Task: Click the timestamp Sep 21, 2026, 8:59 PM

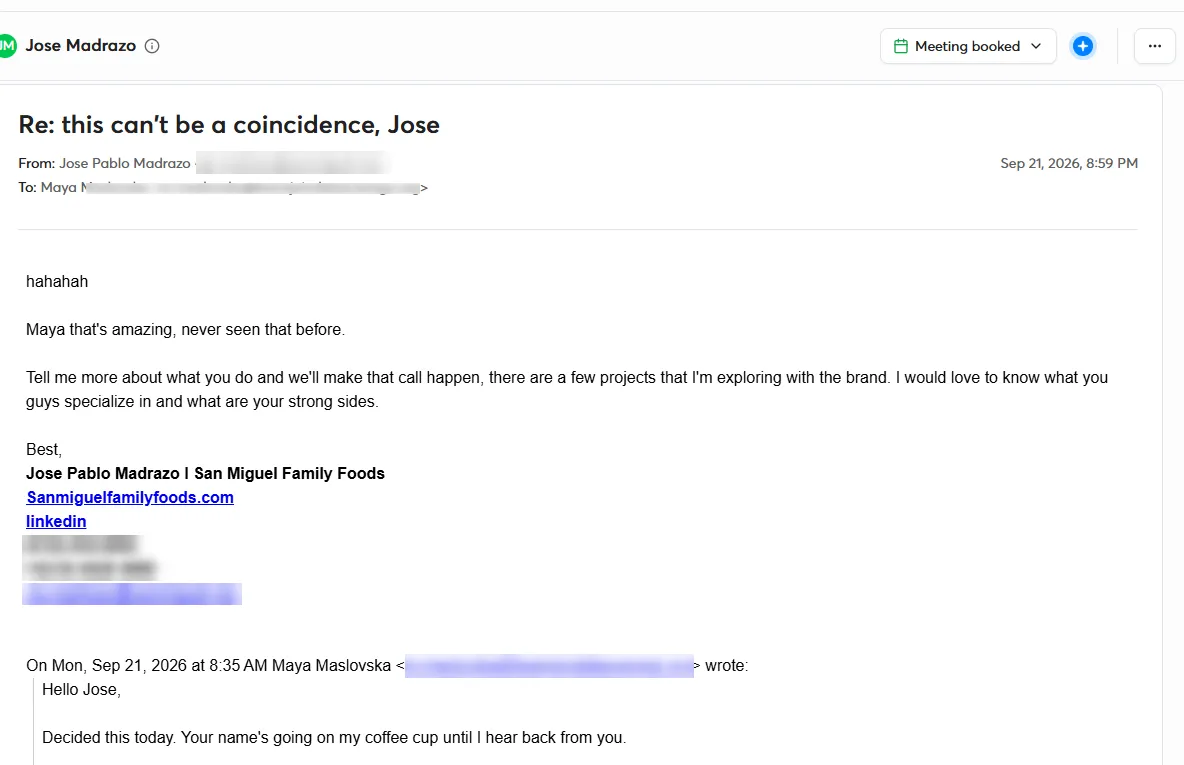Action: (1068, 163)
